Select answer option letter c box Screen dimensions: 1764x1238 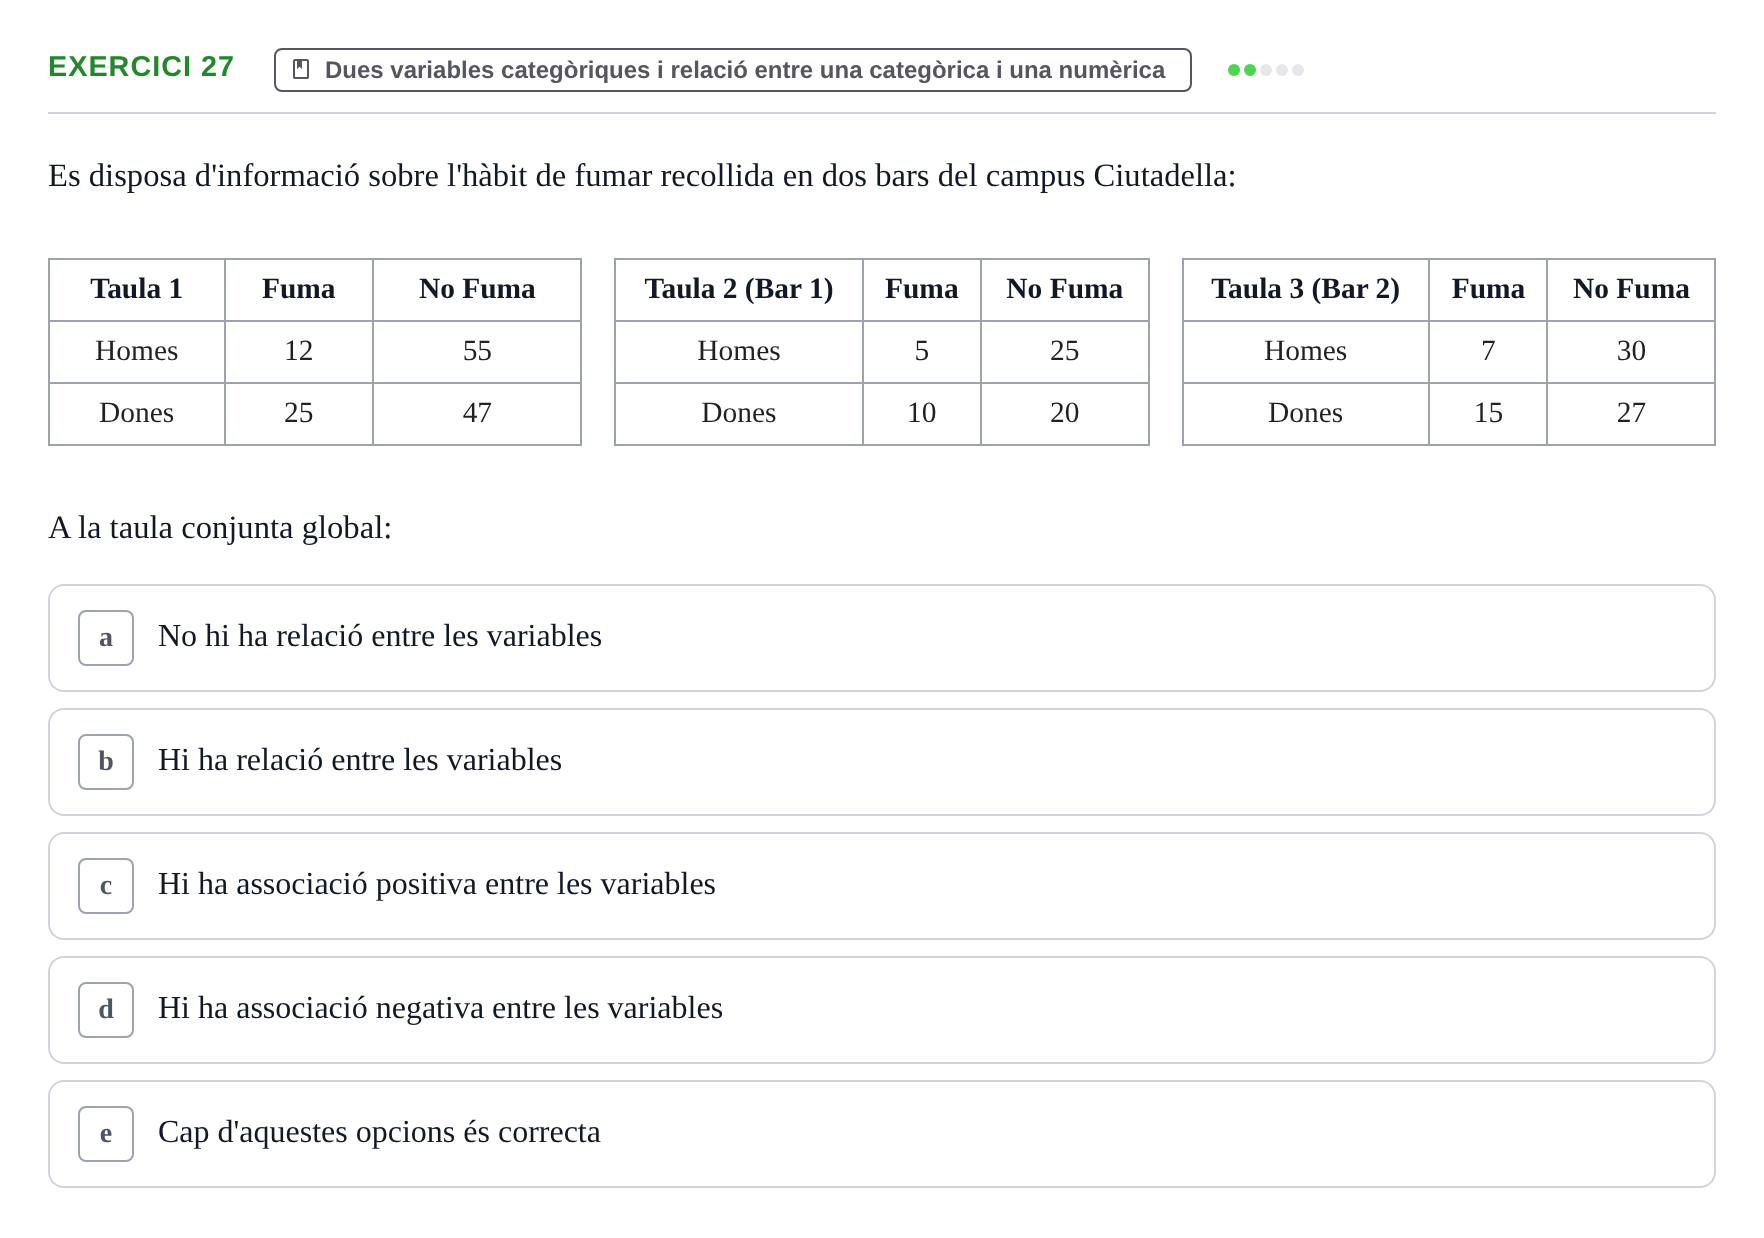click(106, 886)
